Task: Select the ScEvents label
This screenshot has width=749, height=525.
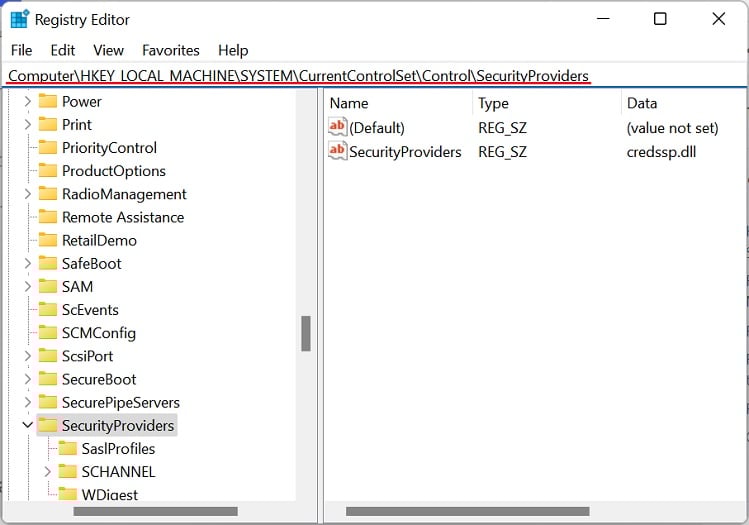Action: (90, 310)
